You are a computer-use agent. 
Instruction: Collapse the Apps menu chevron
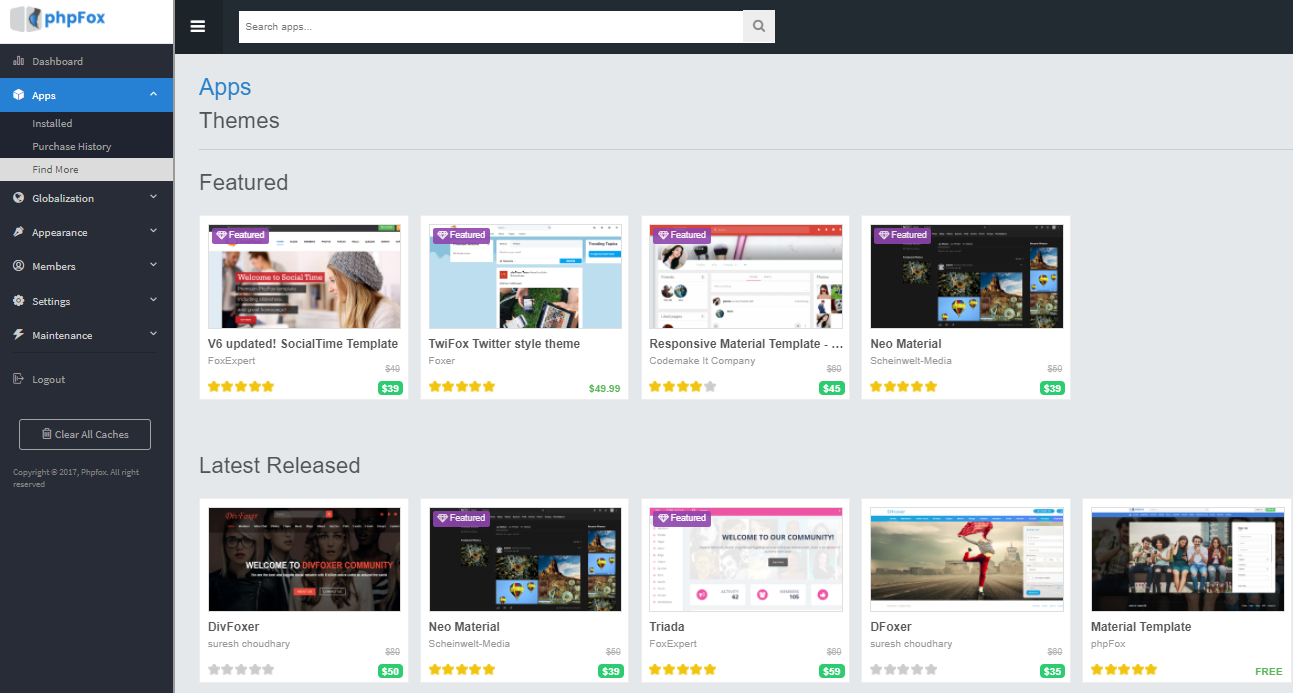point(153,94)
